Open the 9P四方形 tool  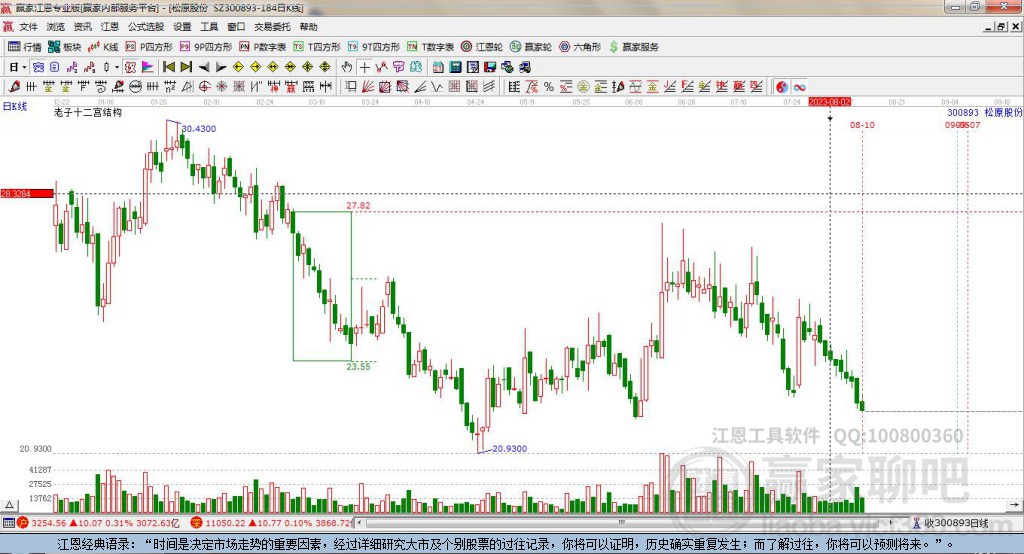coord(206,47)
